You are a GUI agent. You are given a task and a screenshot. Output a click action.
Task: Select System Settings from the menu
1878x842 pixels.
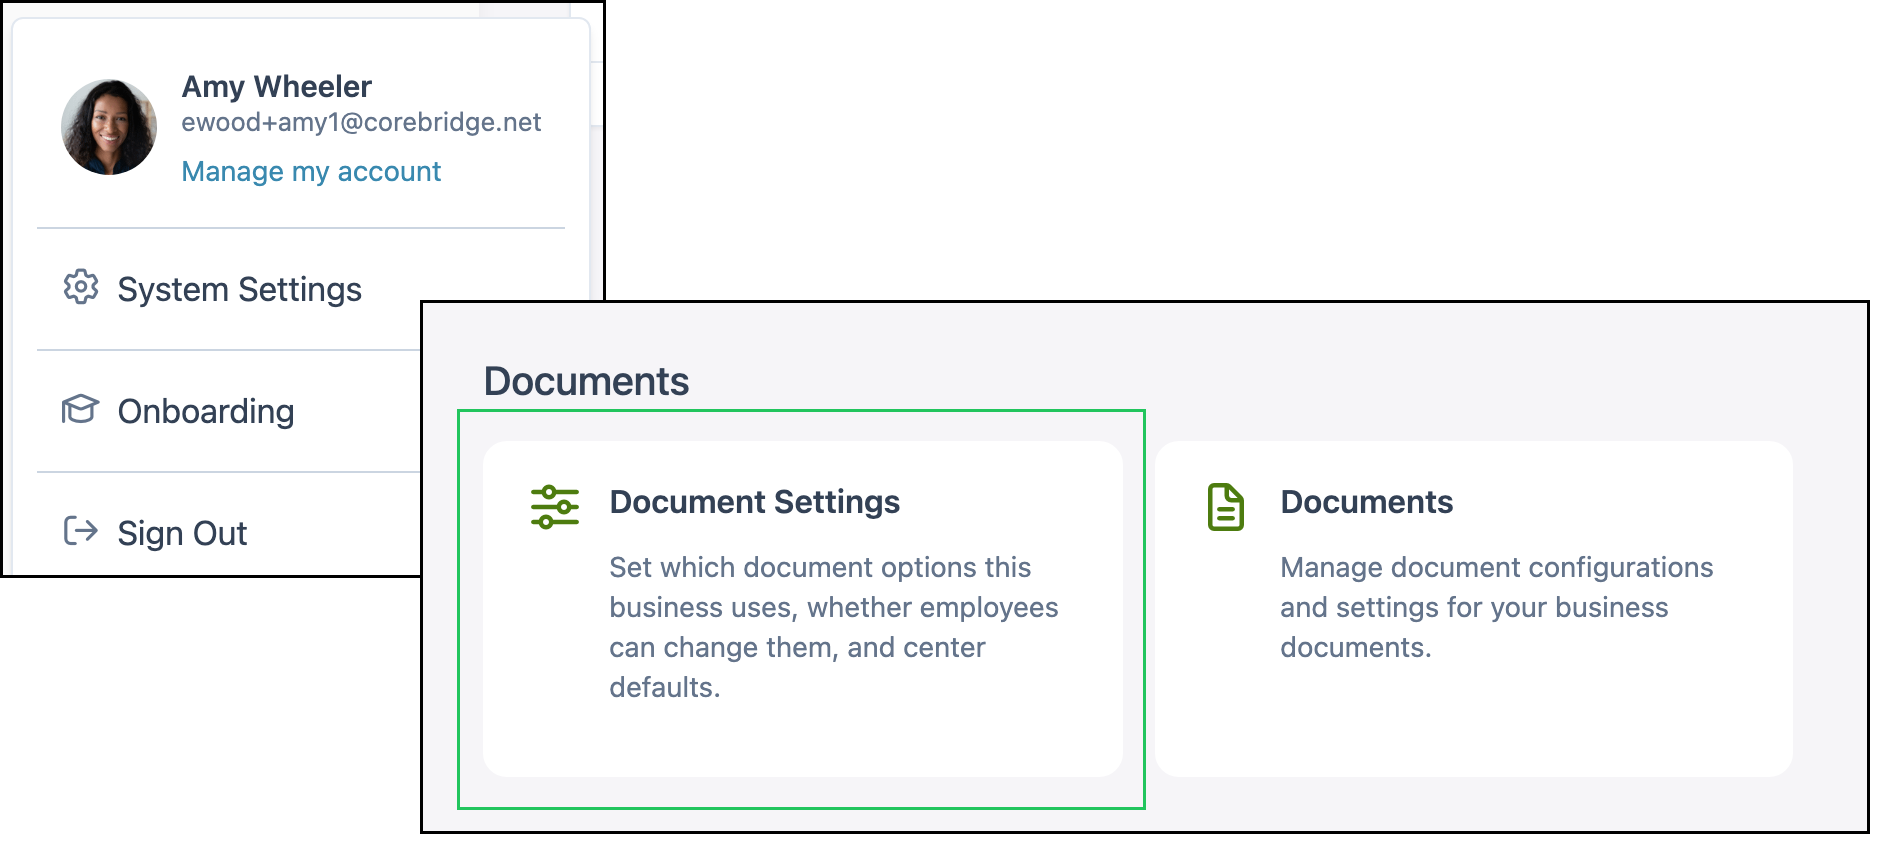click(240, 289)
